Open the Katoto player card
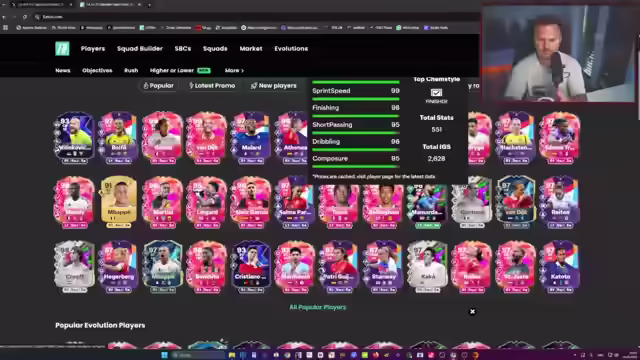This screenshot has width=640, height=360. pos(560,267)
